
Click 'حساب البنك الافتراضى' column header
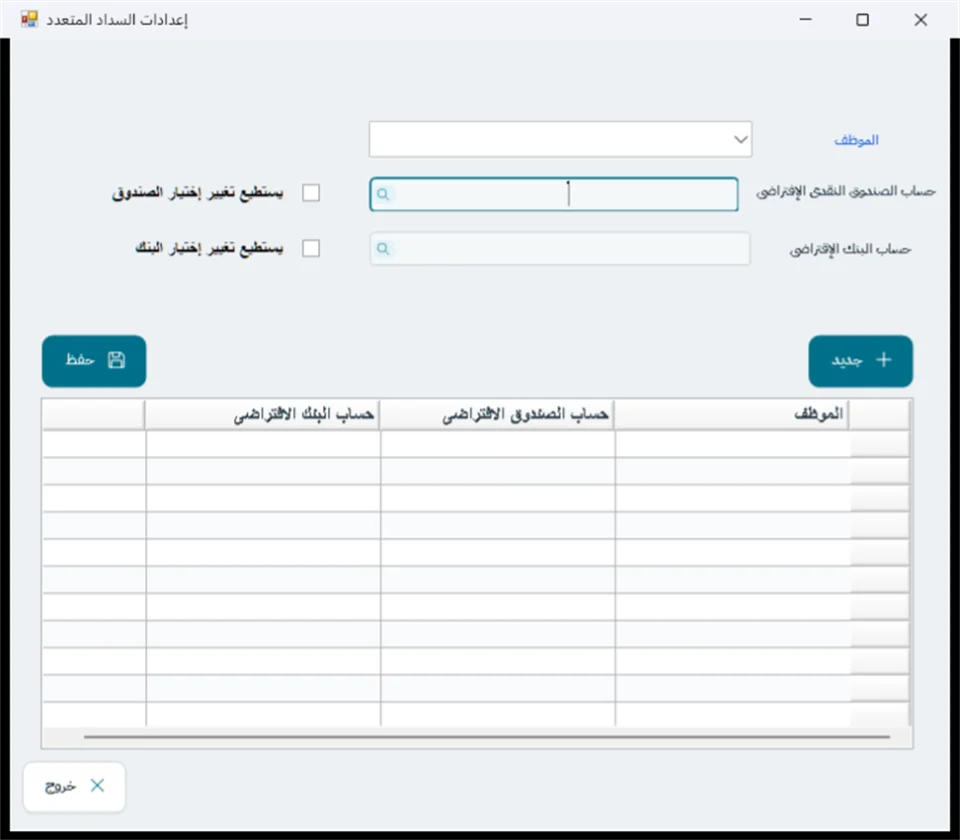[263, 414]
